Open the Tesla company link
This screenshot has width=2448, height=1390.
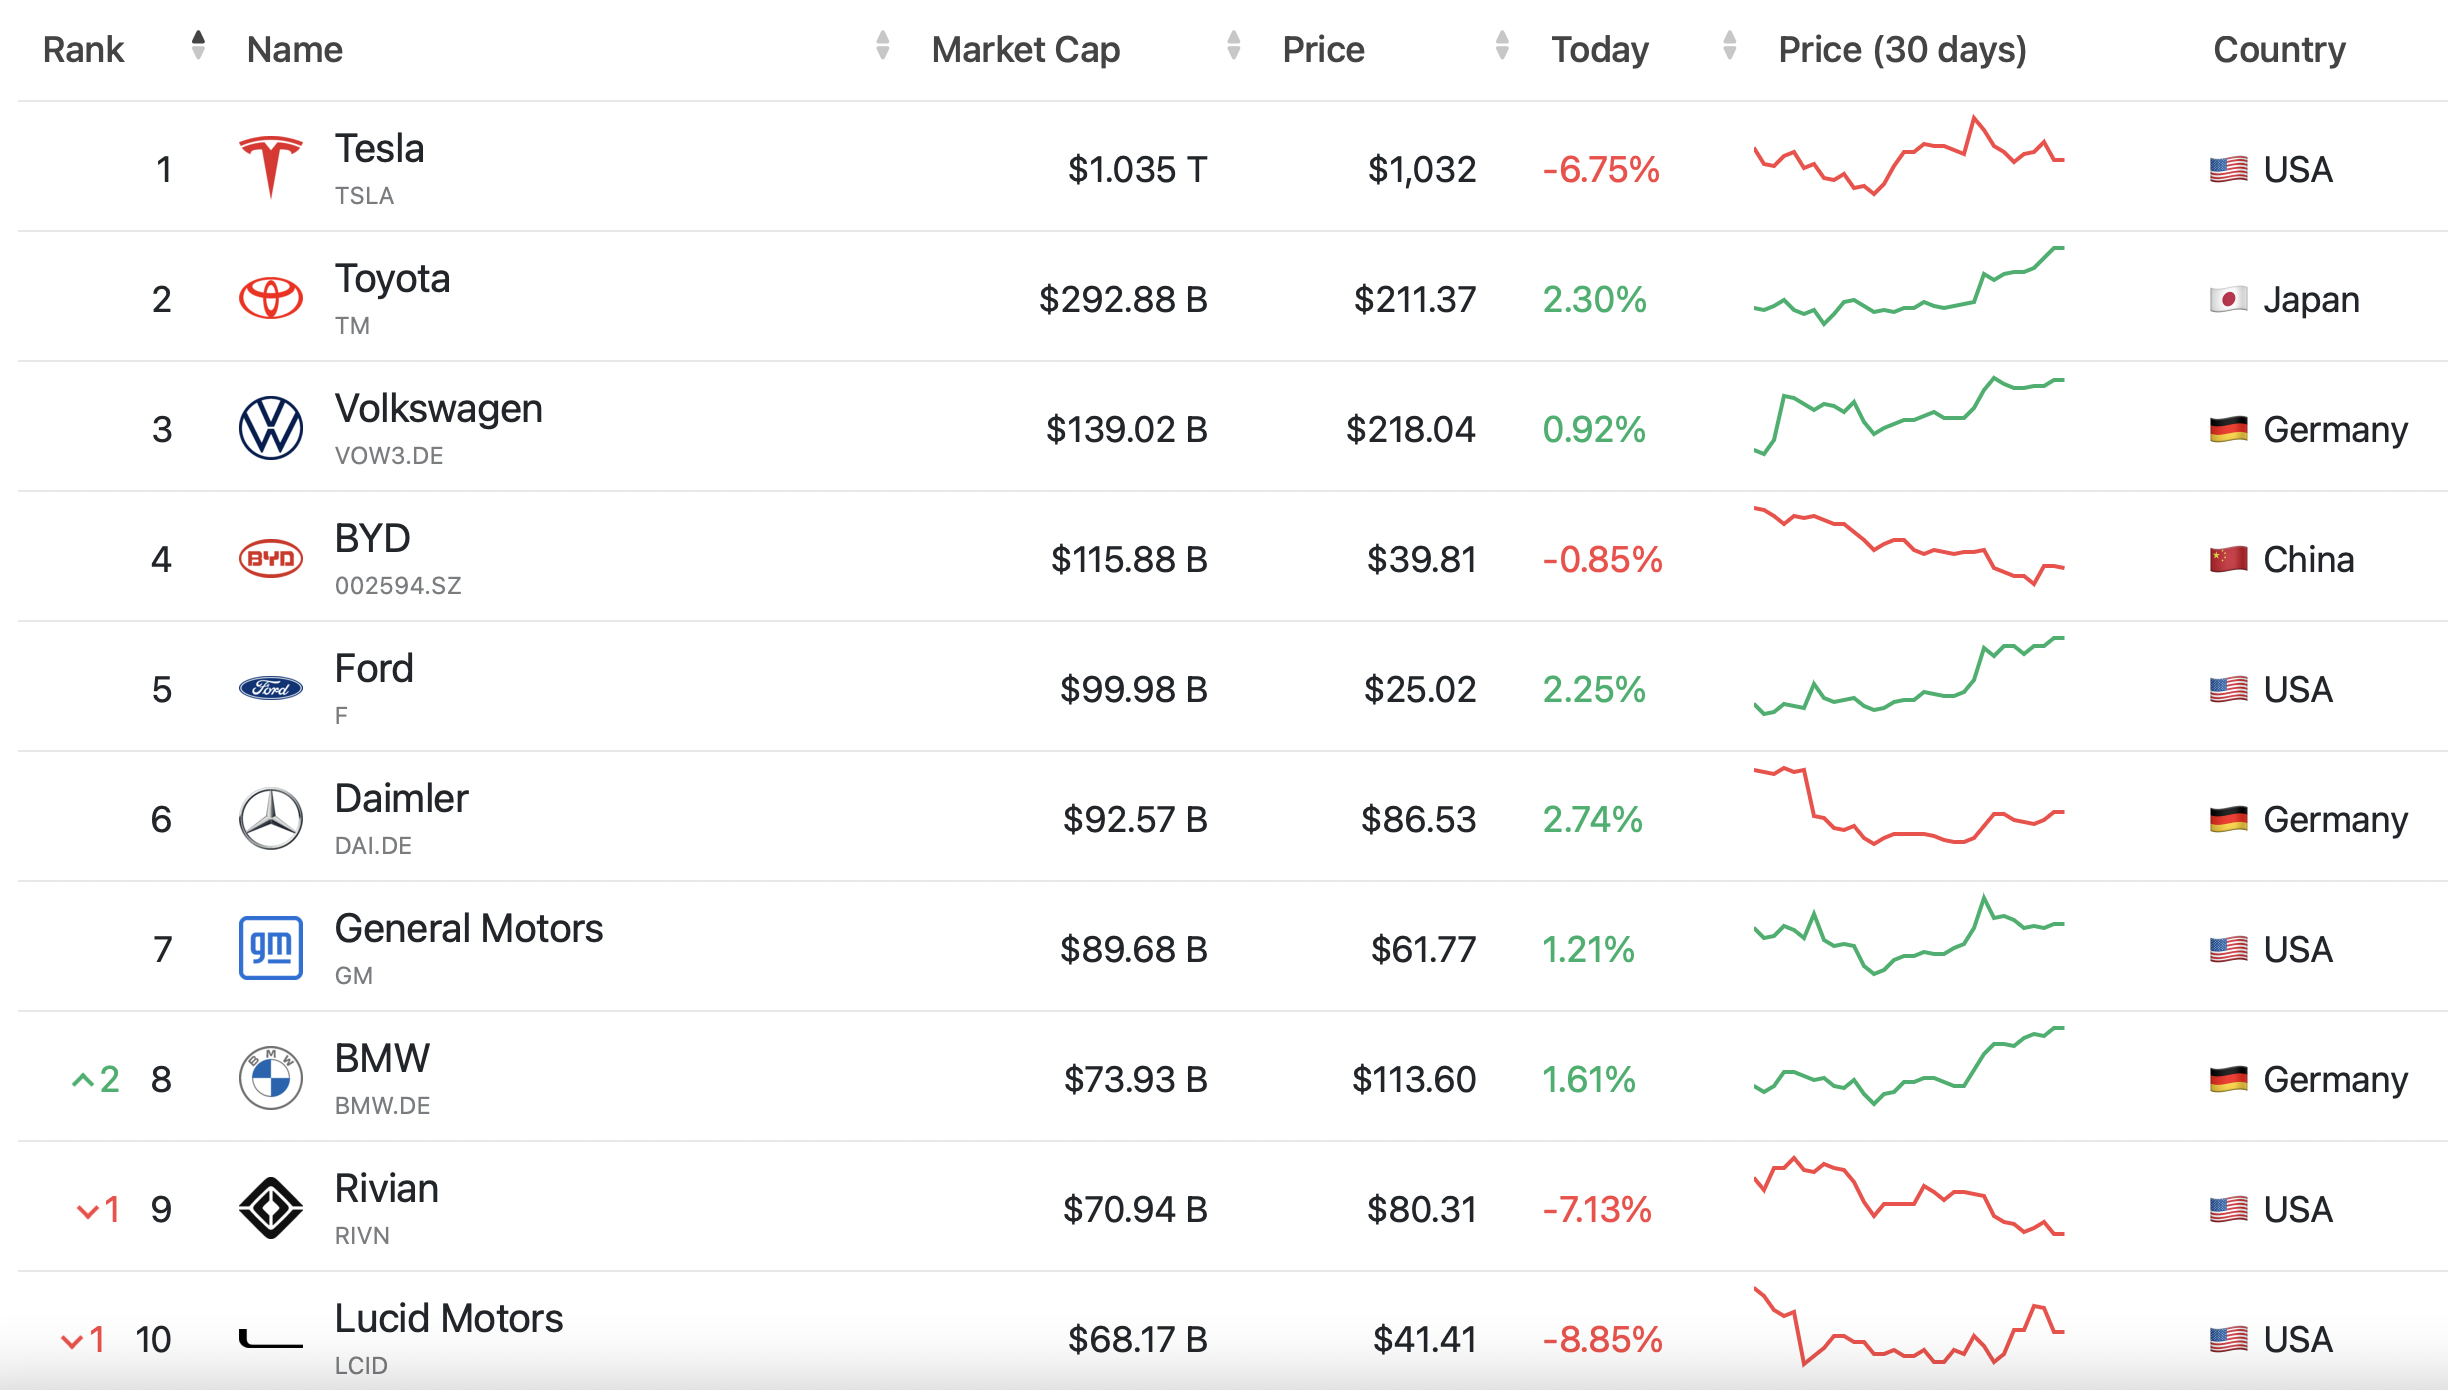click(x=379, y=148)
